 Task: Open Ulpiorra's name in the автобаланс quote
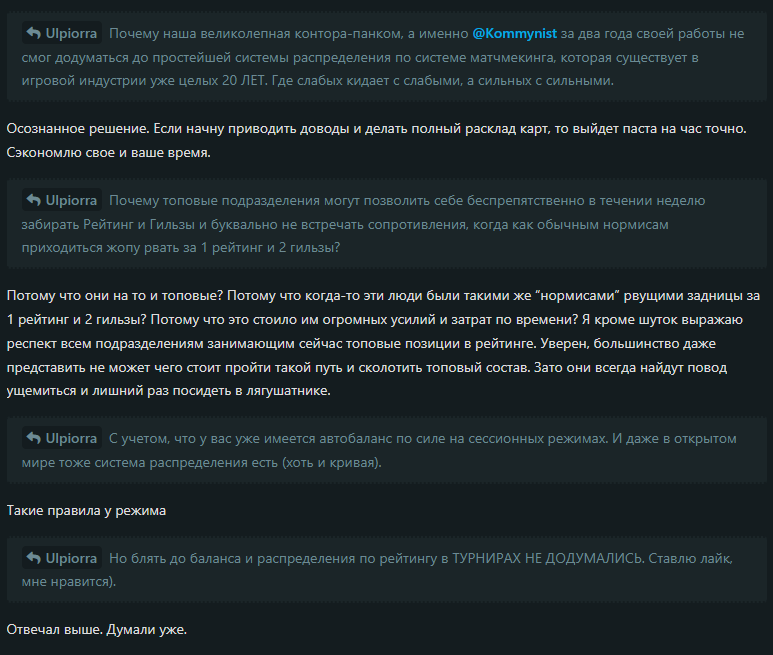pyautogui.click(x=71, y=438)
